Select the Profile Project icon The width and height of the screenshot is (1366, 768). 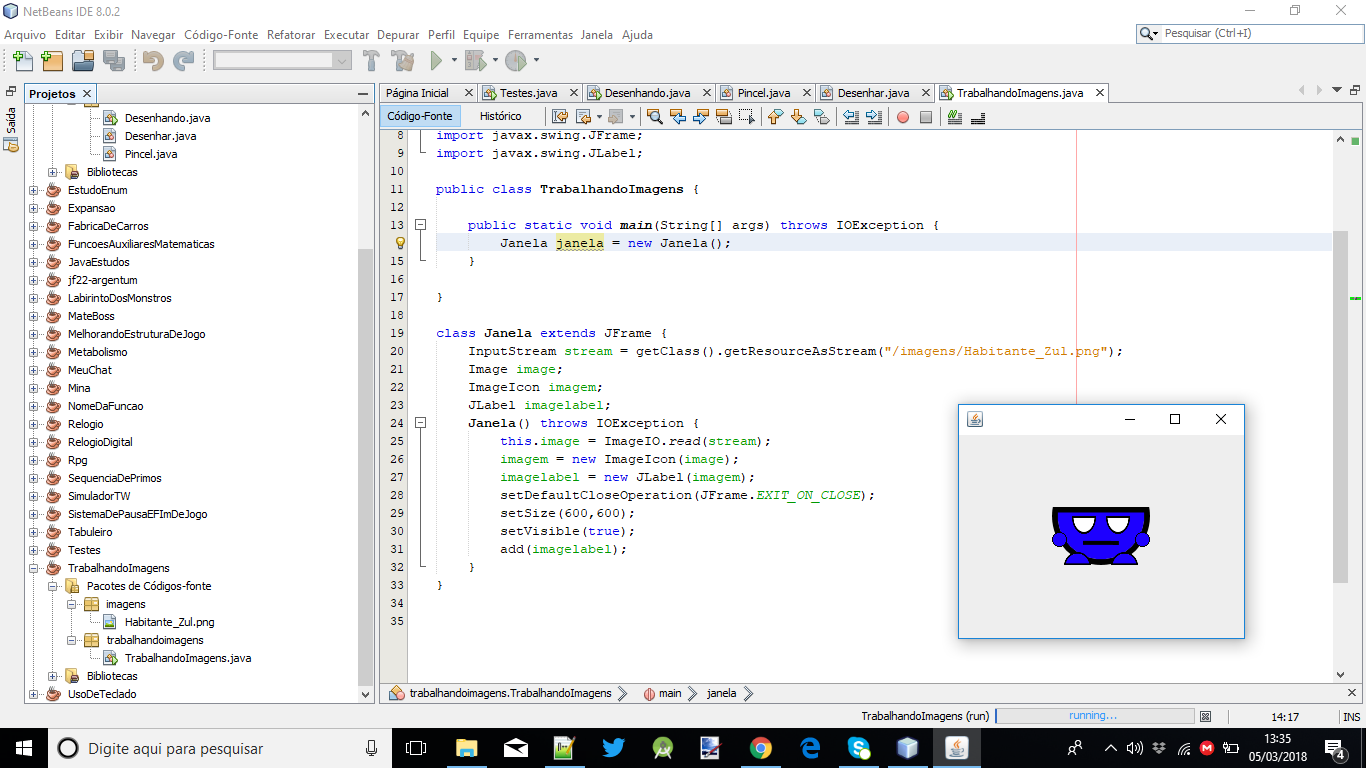click(515, 62)
